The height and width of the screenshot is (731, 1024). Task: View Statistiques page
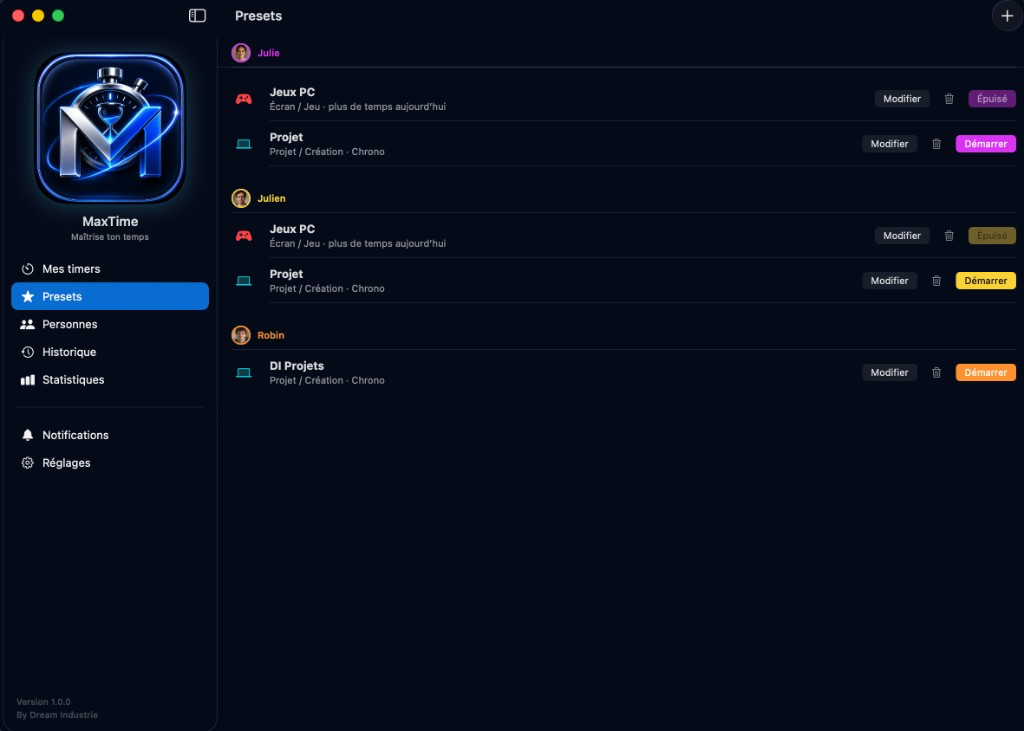pos(110,380)
